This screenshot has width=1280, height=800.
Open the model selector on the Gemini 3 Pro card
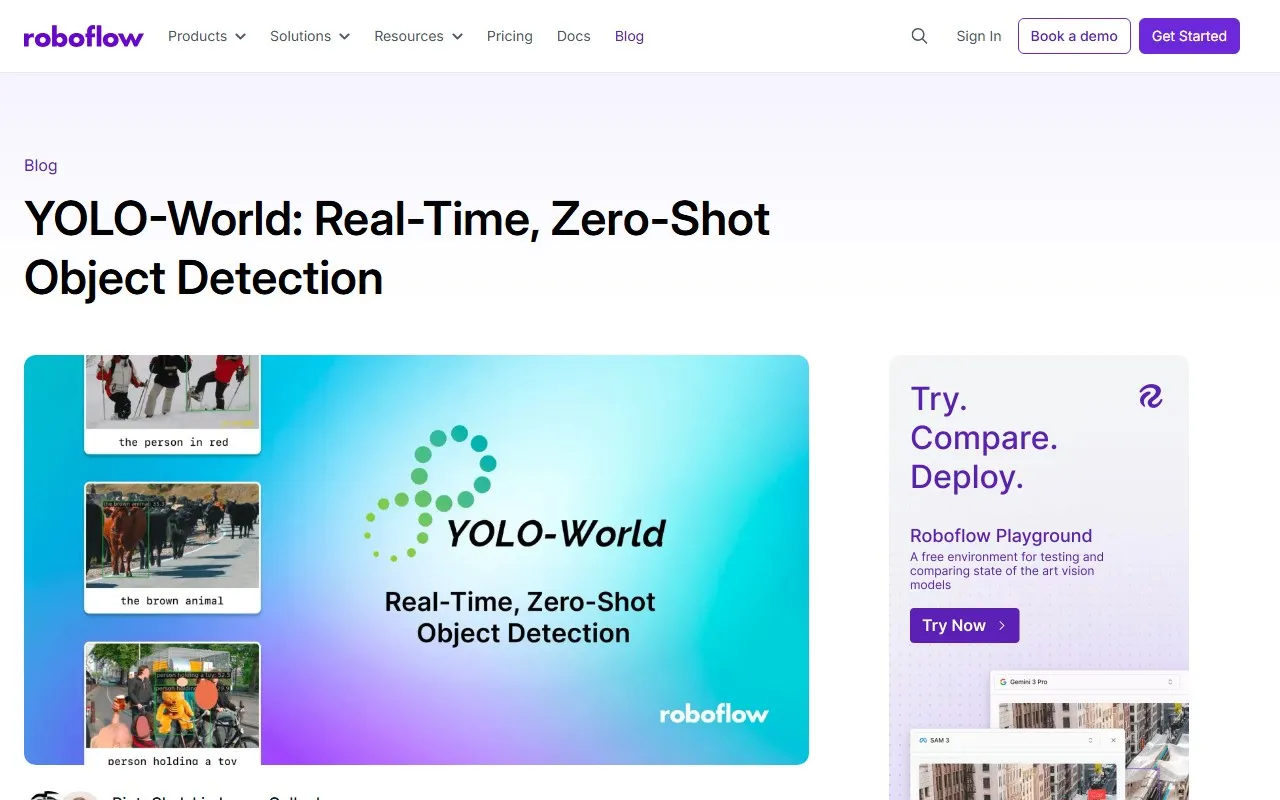coord(1170,681)
